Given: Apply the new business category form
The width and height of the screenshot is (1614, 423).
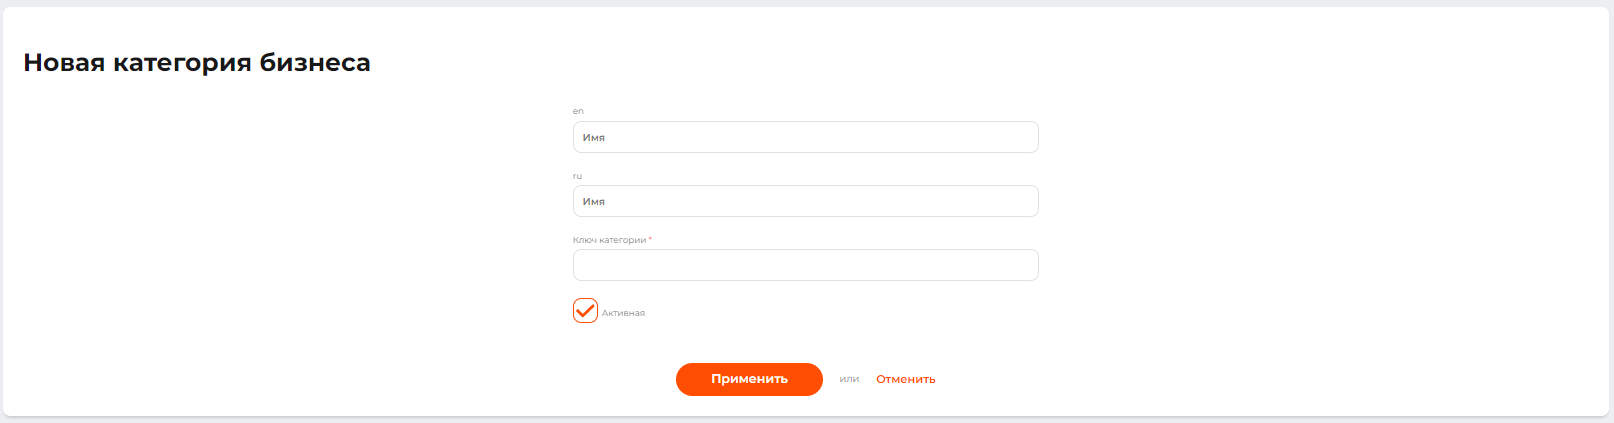Looking at the screenshot, I should tap(749, 379).
